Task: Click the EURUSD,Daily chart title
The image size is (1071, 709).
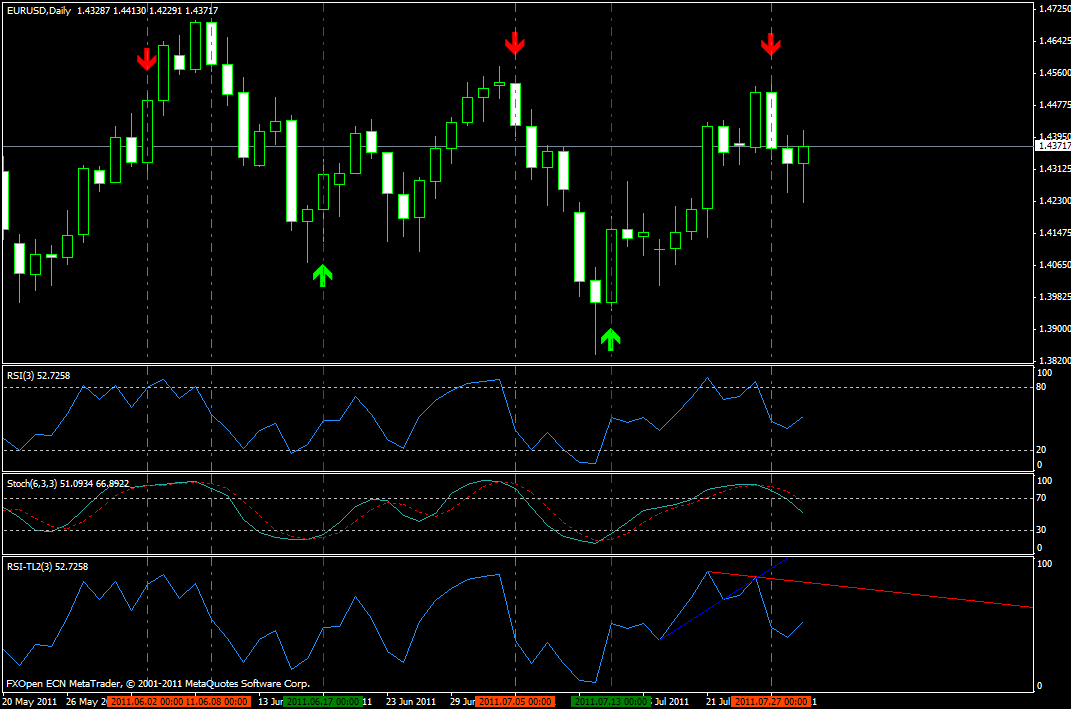Action: click(x=38, y=10)
